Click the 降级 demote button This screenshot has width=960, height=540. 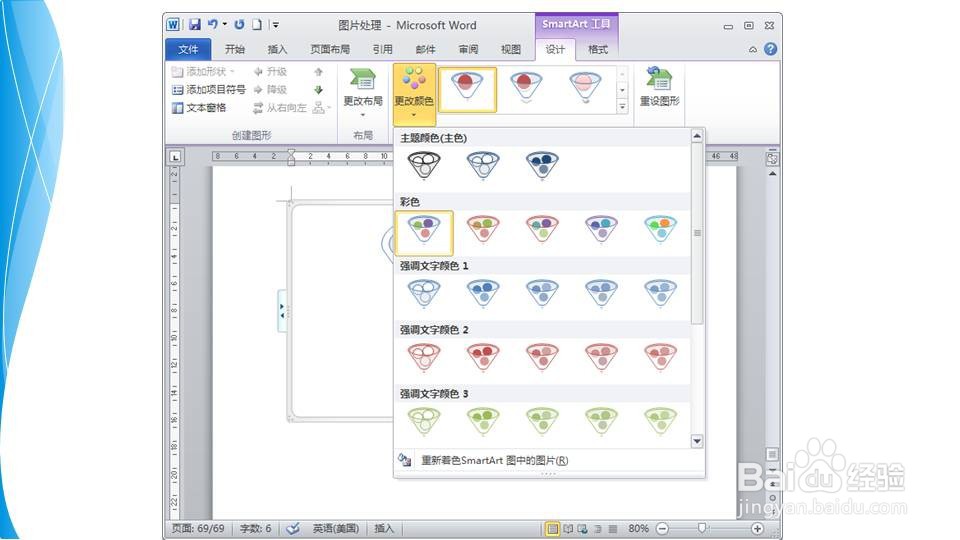coord(270,89)
